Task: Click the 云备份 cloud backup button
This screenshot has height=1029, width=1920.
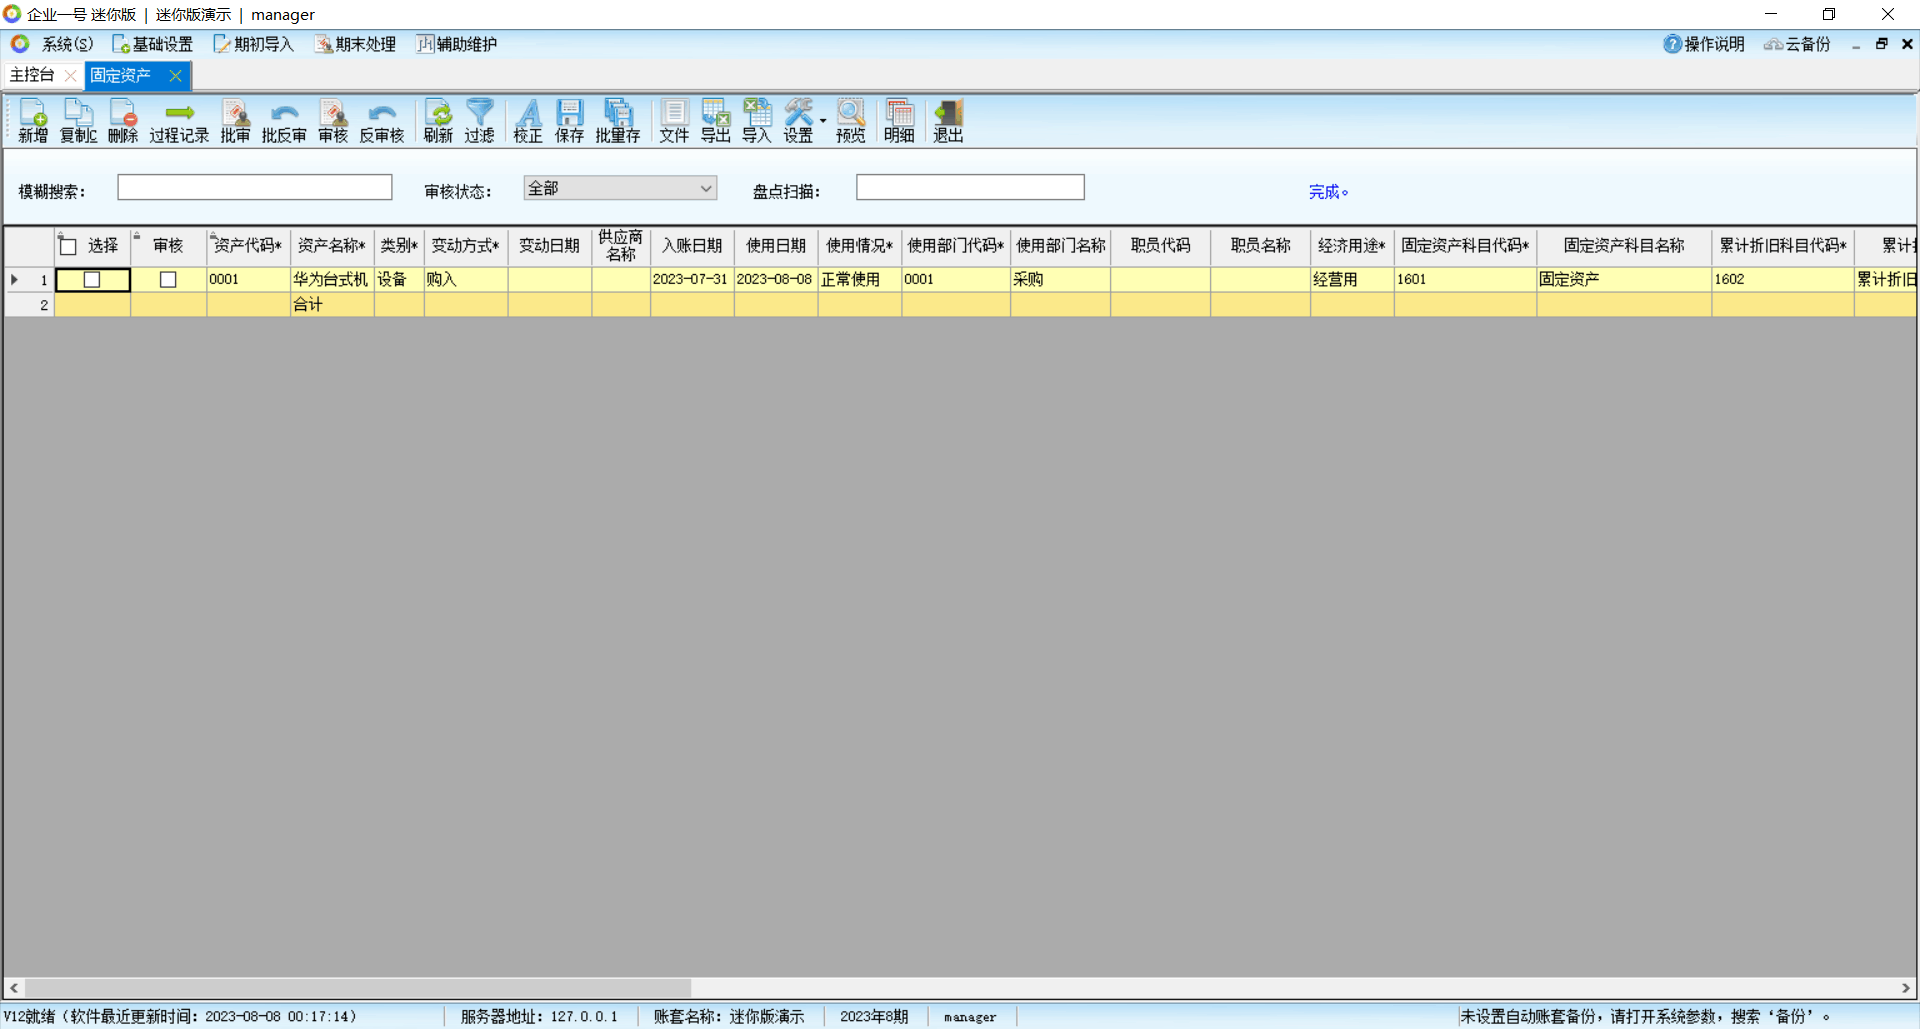Action: [1797, 44]
